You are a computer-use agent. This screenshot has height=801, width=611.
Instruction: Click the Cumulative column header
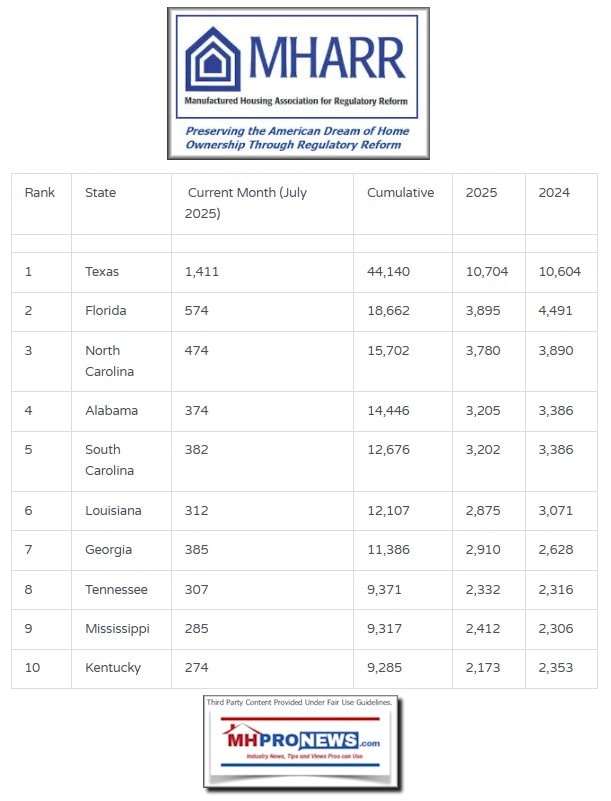(400, 193)
